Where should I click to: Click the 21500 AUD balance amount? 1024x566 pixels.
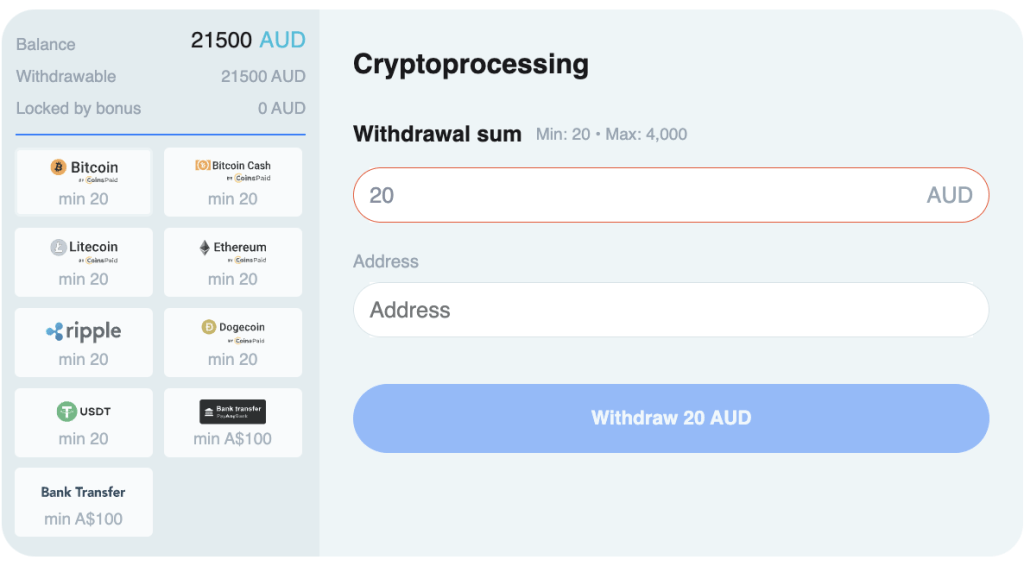(248, 41)
